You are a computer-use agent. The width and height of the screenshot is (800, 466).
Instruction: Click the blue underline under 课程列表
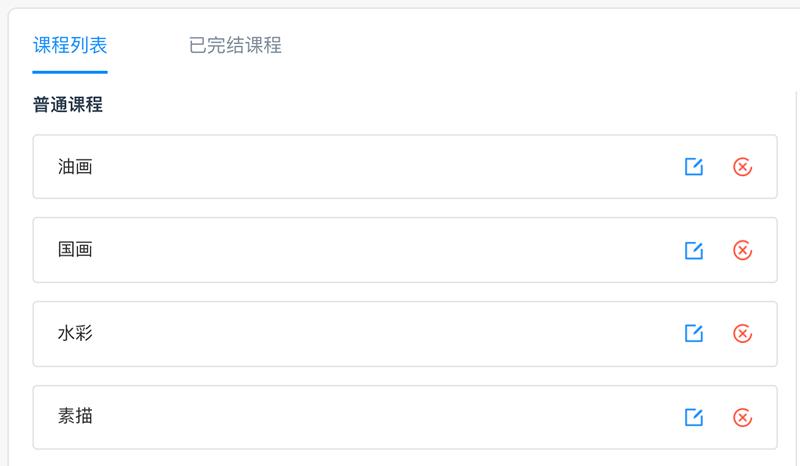pyautogui.click(x=70, y=72)
